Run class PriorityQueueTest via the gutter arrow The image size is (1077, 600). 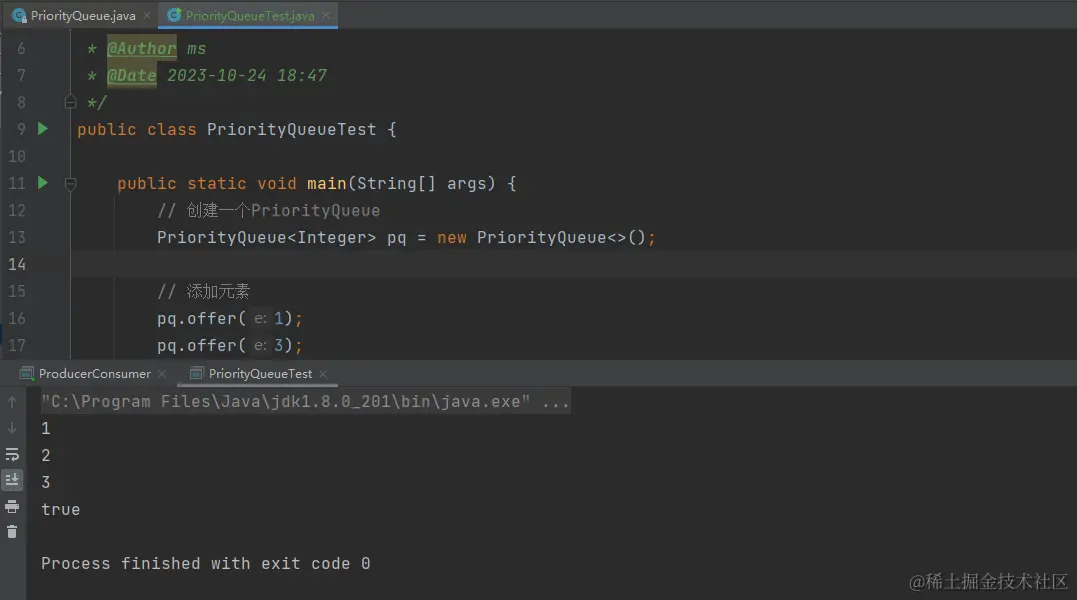(43, 129)
